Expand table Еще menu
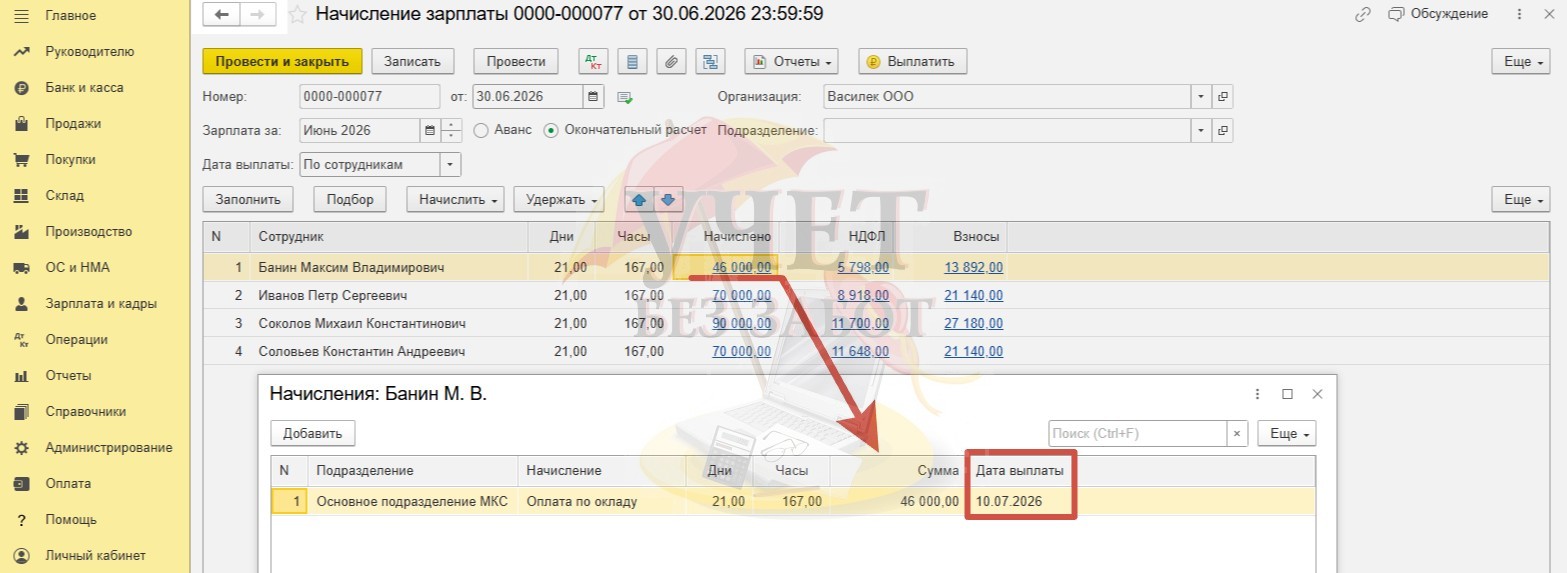The image size is (1567, 573). point(1520,199)
